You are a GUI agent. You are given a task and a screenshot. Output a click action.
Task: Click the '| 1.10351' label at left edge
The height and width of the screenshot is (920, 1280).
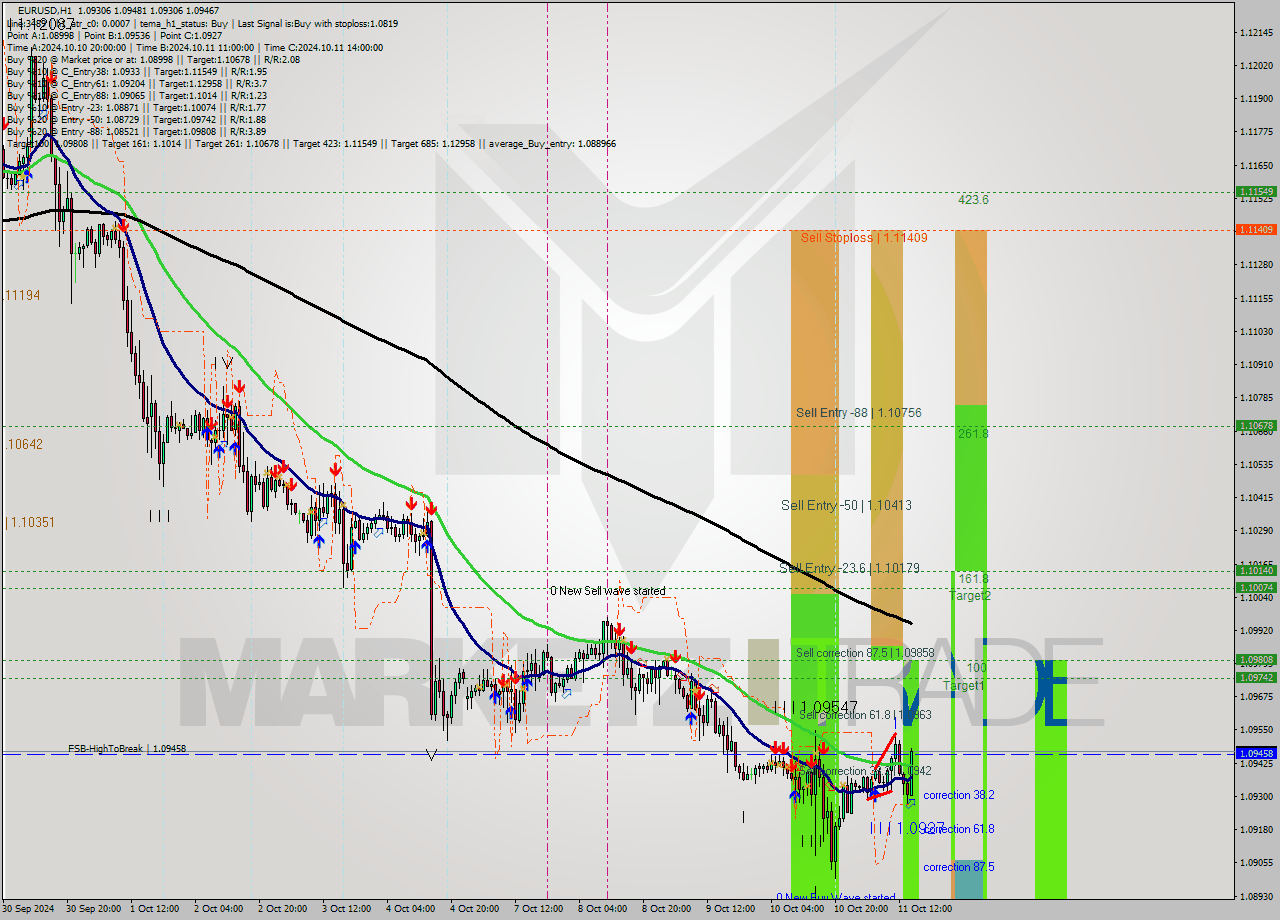pyautogui.click(x=30, y=522)
